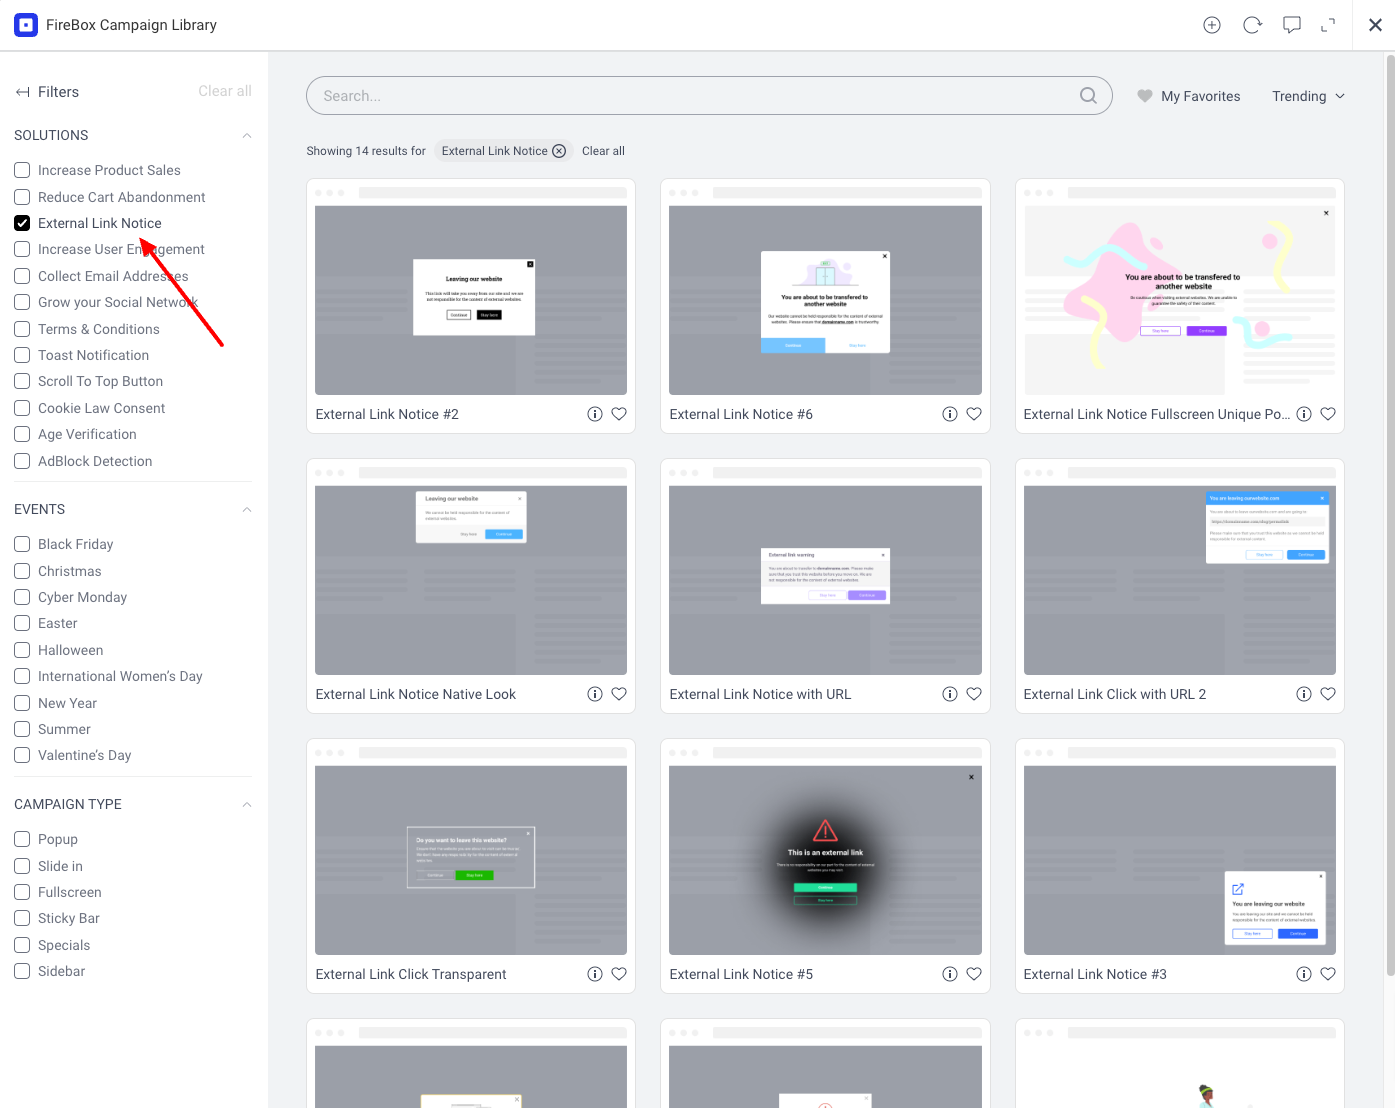Image resolution: width=1395 pixels, height=1108 pixels.
Task: Open the External Link Notice Native Look thumbnail
Action: (470, 578)
